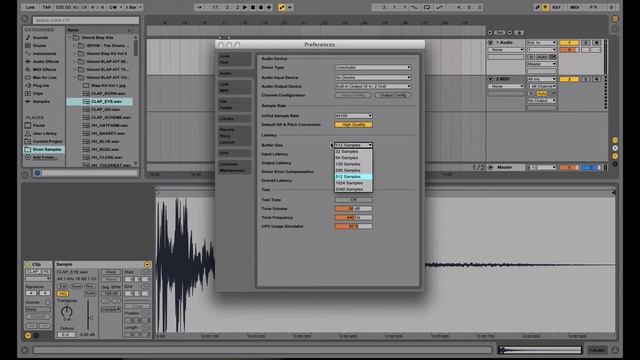Toggle the Link button at top left
This screenshot has width=640, height=360.
click(x=30, y=7)
